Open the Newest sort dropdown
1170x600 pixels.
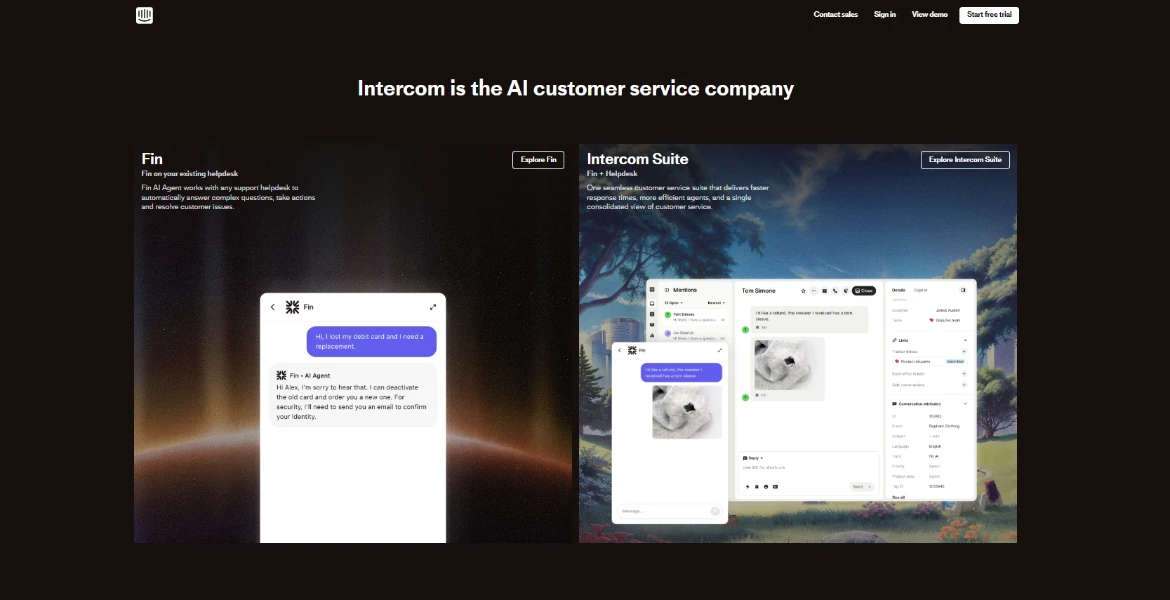pyautogui.click(x=715, y=302)
